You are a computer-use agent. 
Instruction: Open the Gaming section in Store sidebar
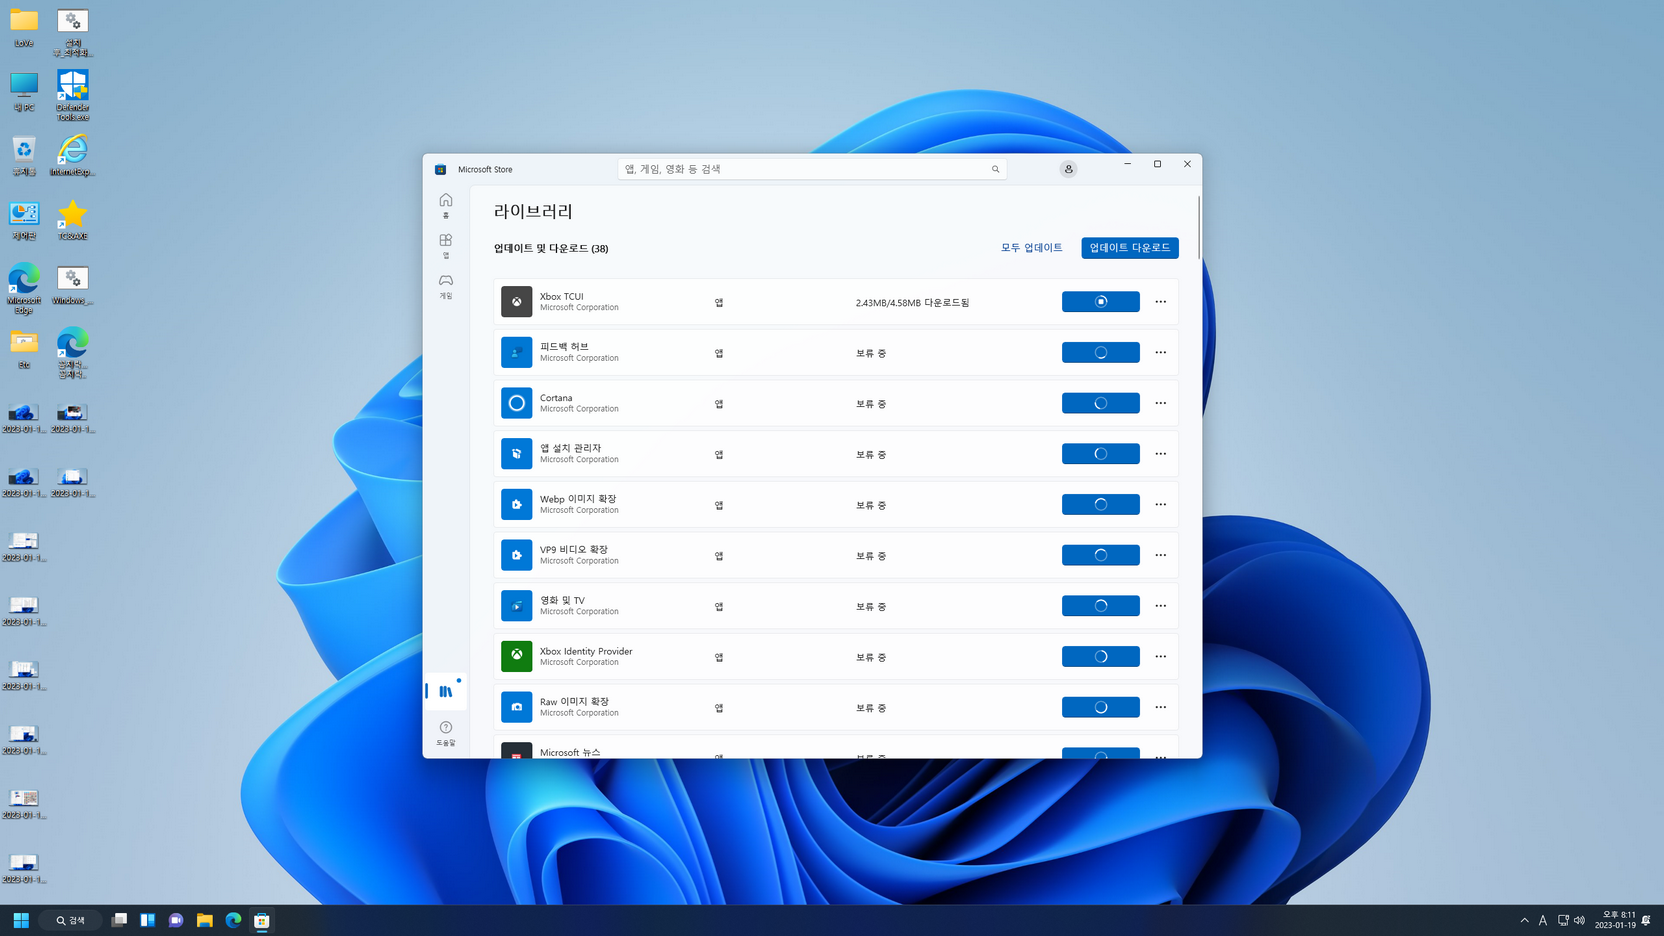(x=446, y=286)
